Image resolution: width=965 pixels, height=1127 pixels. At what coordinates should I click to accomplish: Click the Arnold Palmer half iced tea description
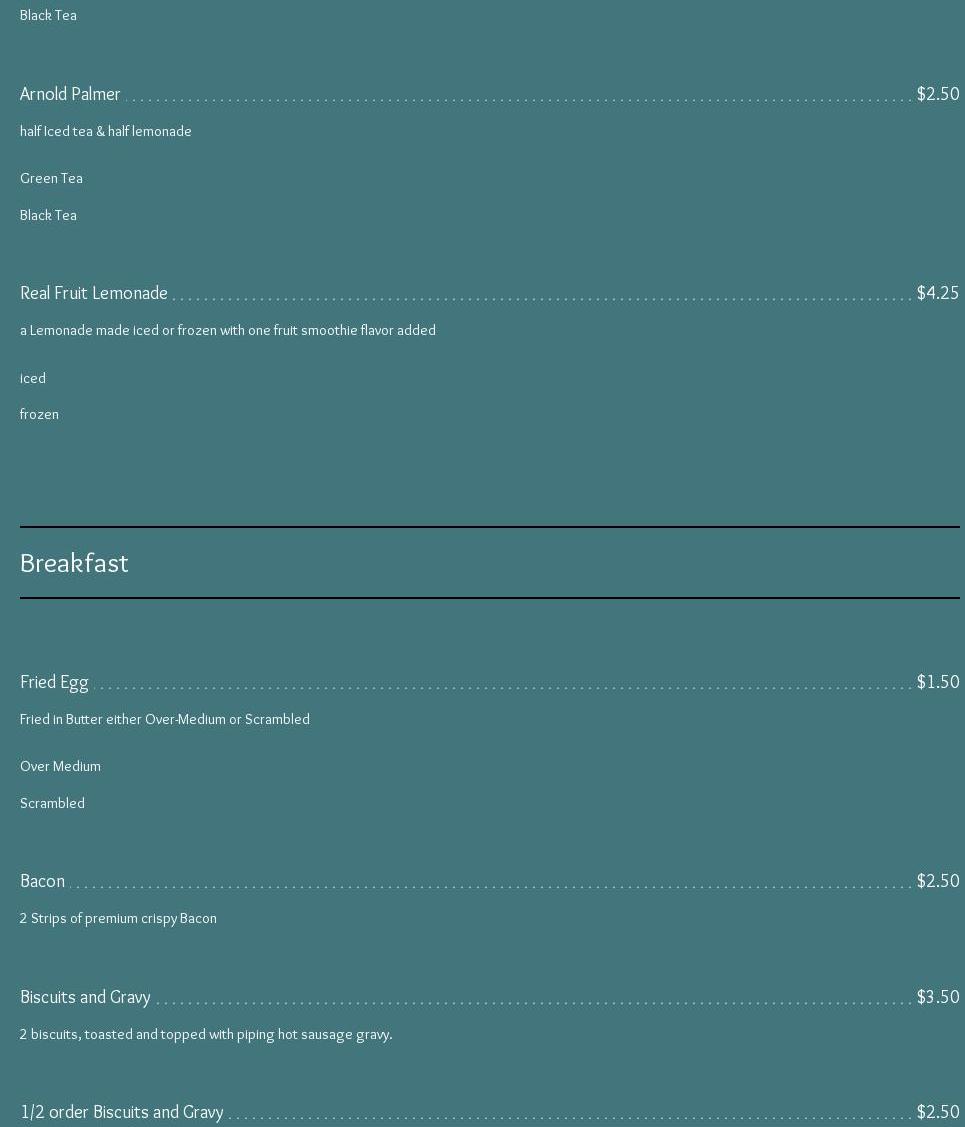tap(105, 131)
